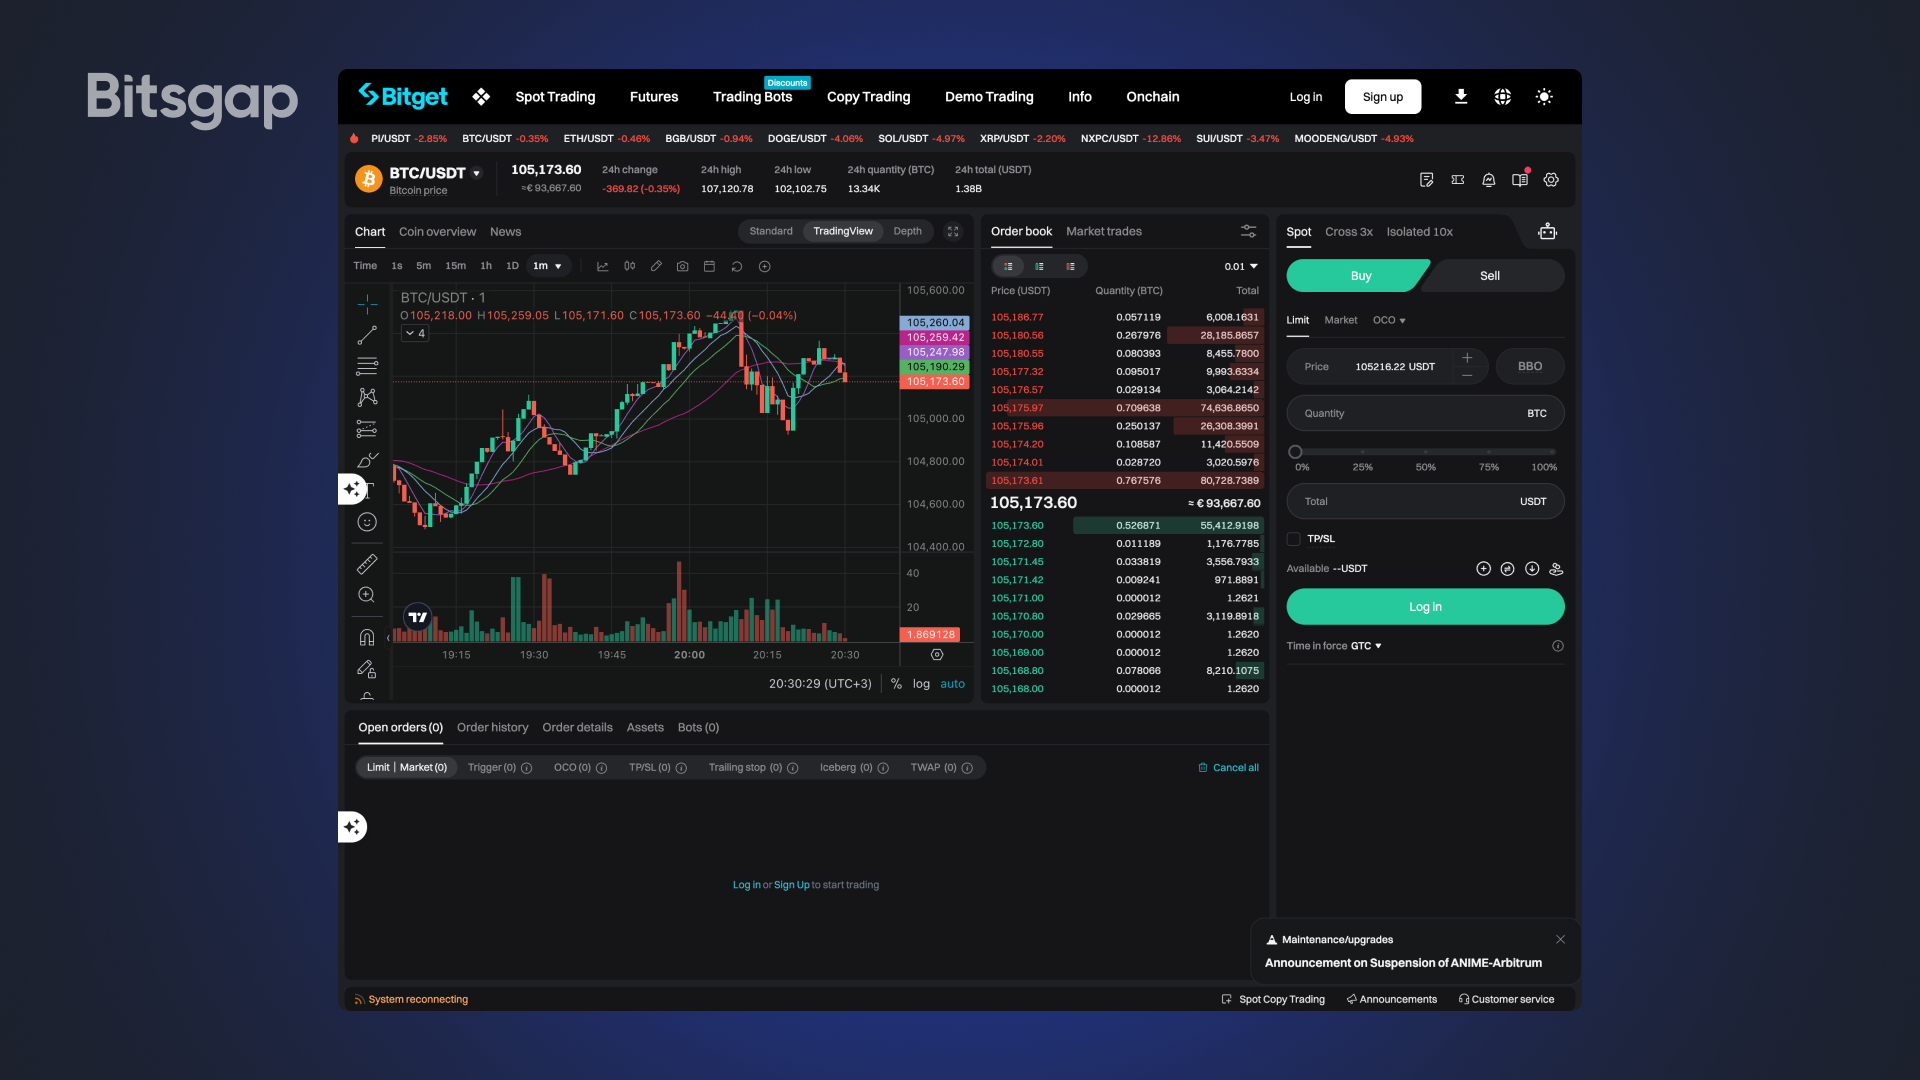Open the OCO order type dropdown
Image resolution: width=1920 pixels, height=1080 pixels.
[x=1389, y=320]
